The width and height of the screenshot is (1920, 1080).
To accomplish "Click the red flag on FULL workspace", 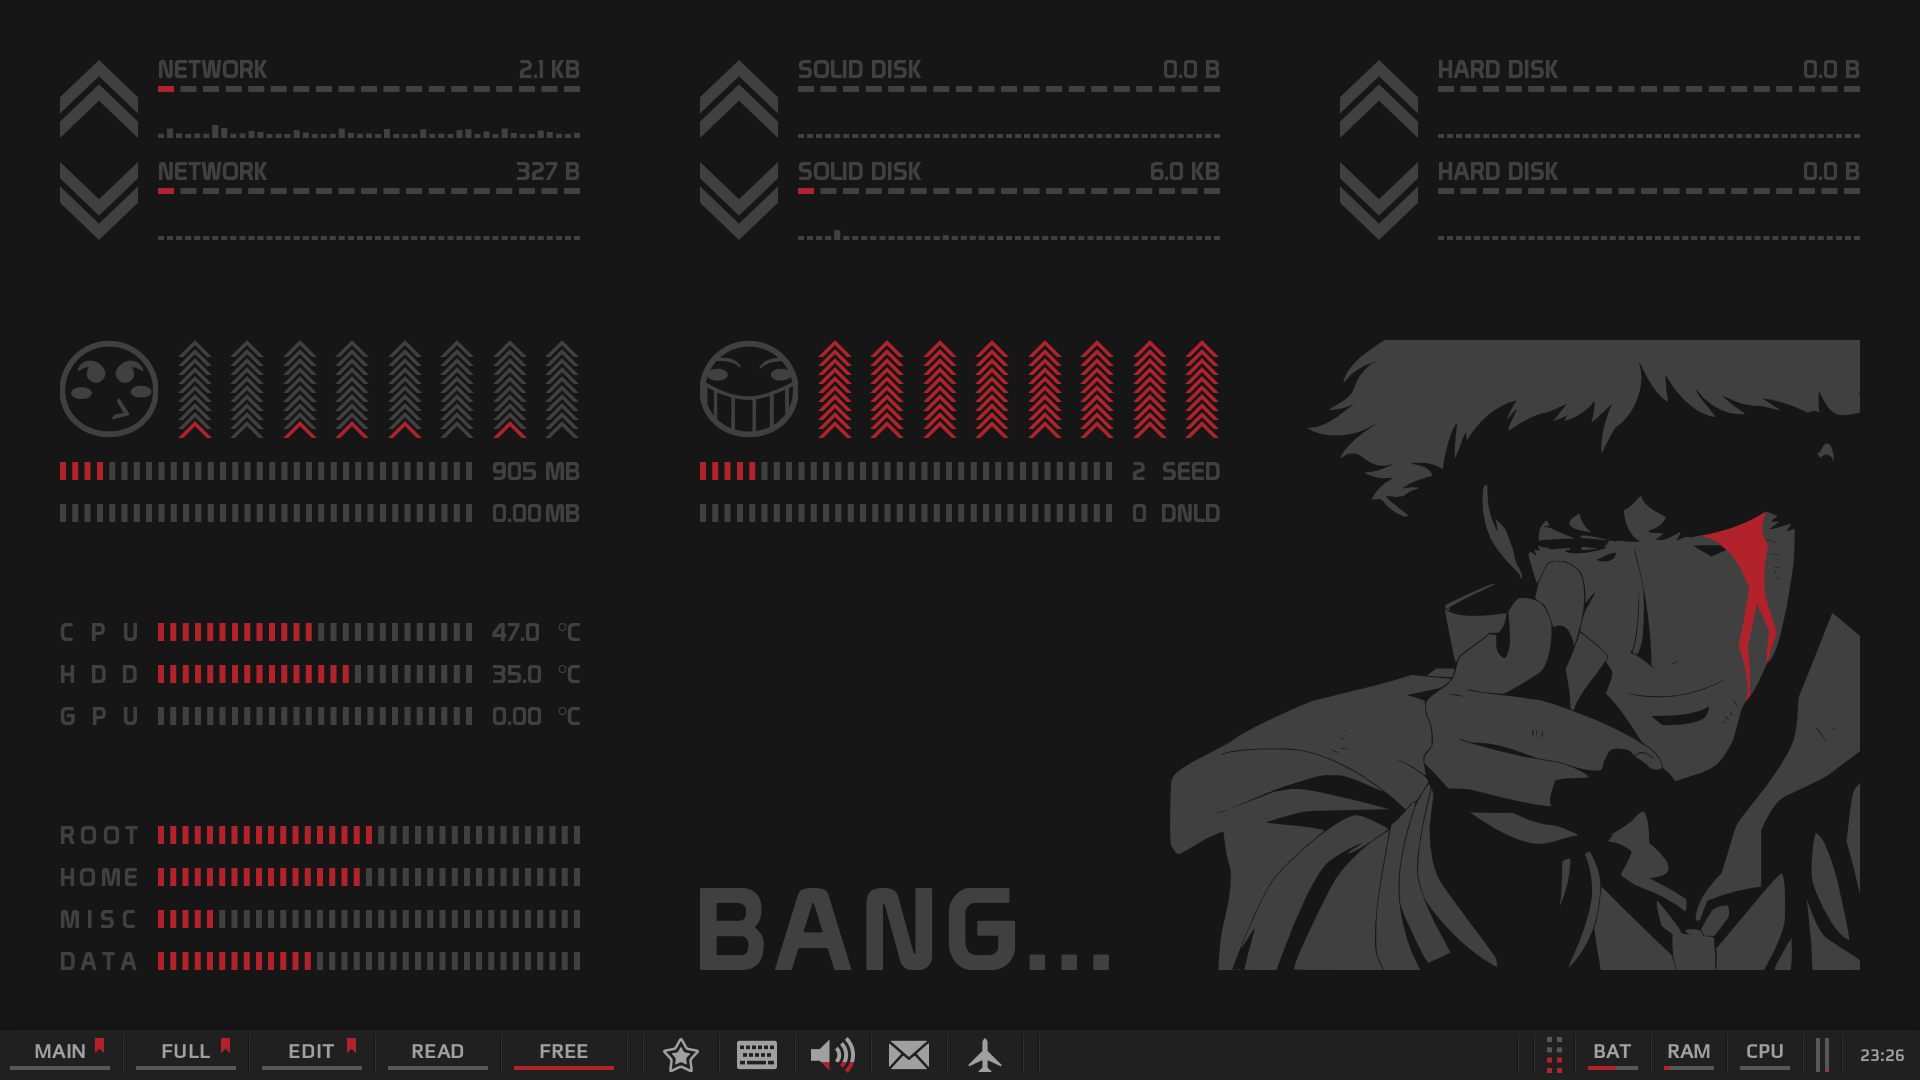I will [225, 1046].
